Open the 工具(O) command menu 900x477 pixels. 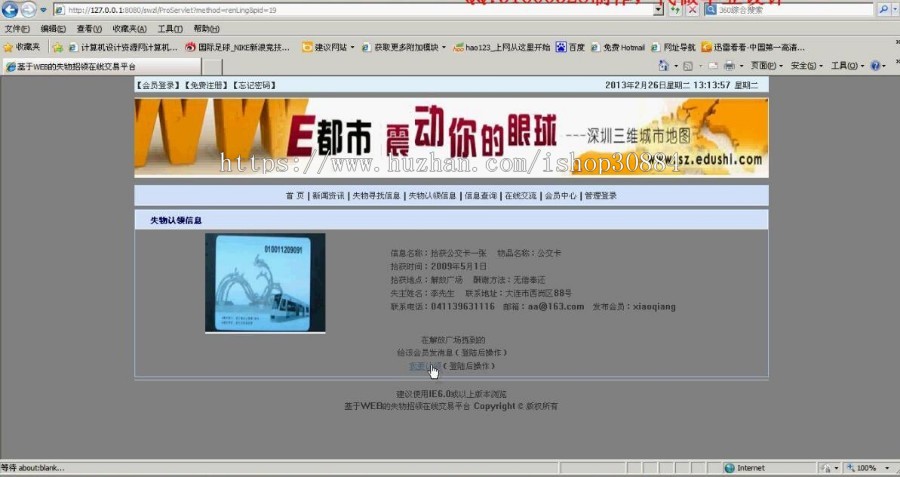(x=847, y=66)
